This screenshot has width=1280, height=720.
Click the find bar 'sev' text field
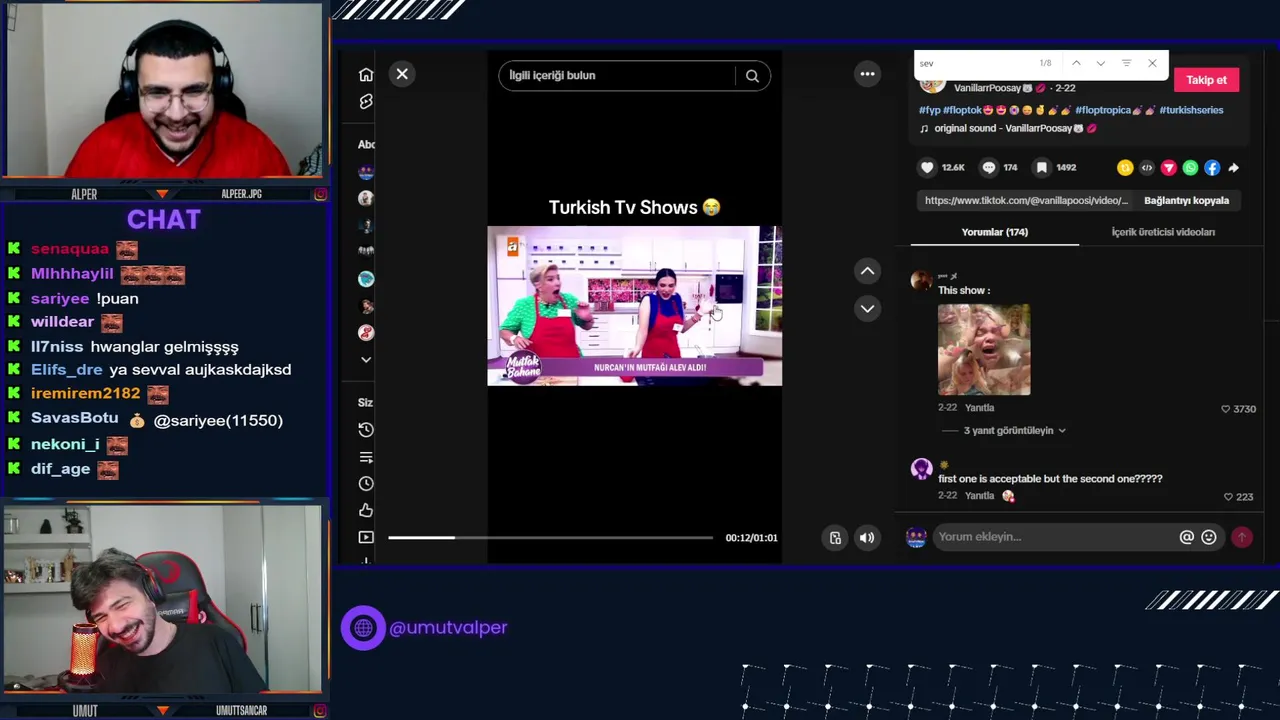coord(975,63)
